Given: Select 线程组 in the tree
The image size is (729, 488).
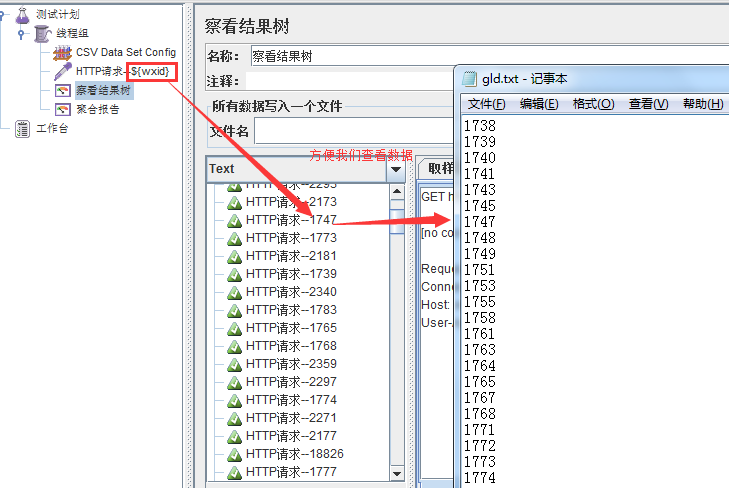Looking at the screenshot, I should (72, 33).
